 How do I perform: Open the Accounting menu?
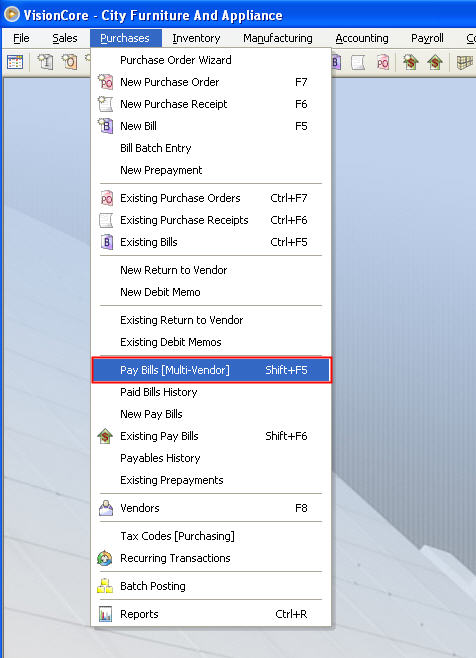361,38
